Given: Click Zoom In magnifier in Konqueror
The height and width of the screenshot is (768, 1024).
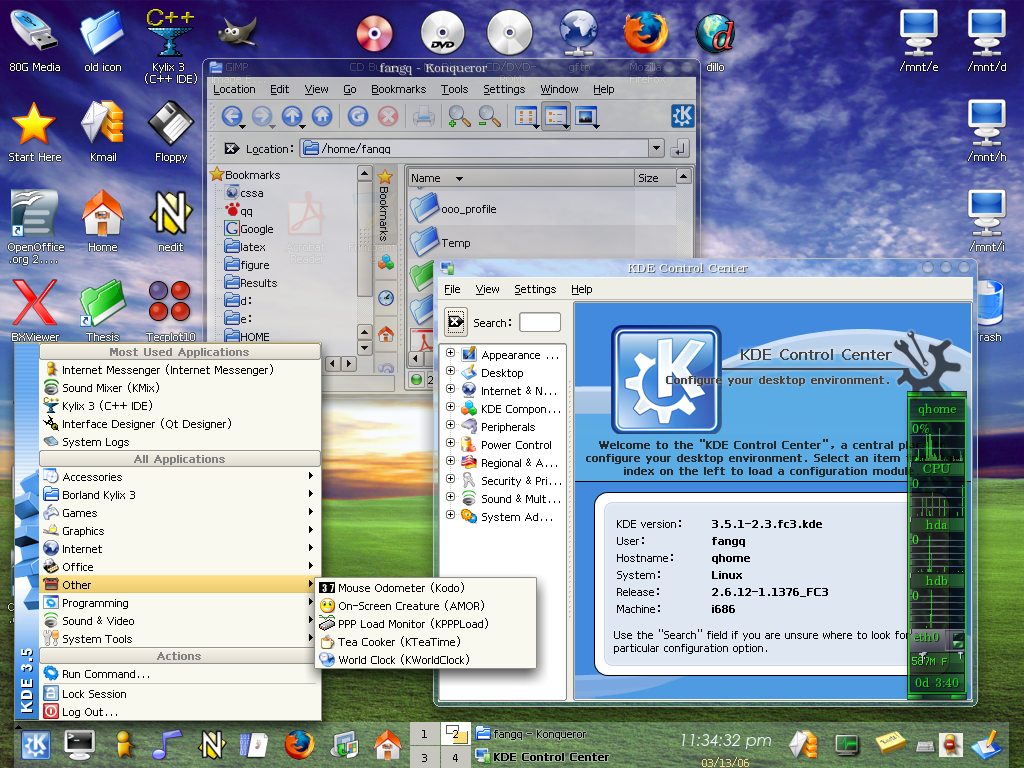Looking at the screenshot, I should click(x=459, y=116).
